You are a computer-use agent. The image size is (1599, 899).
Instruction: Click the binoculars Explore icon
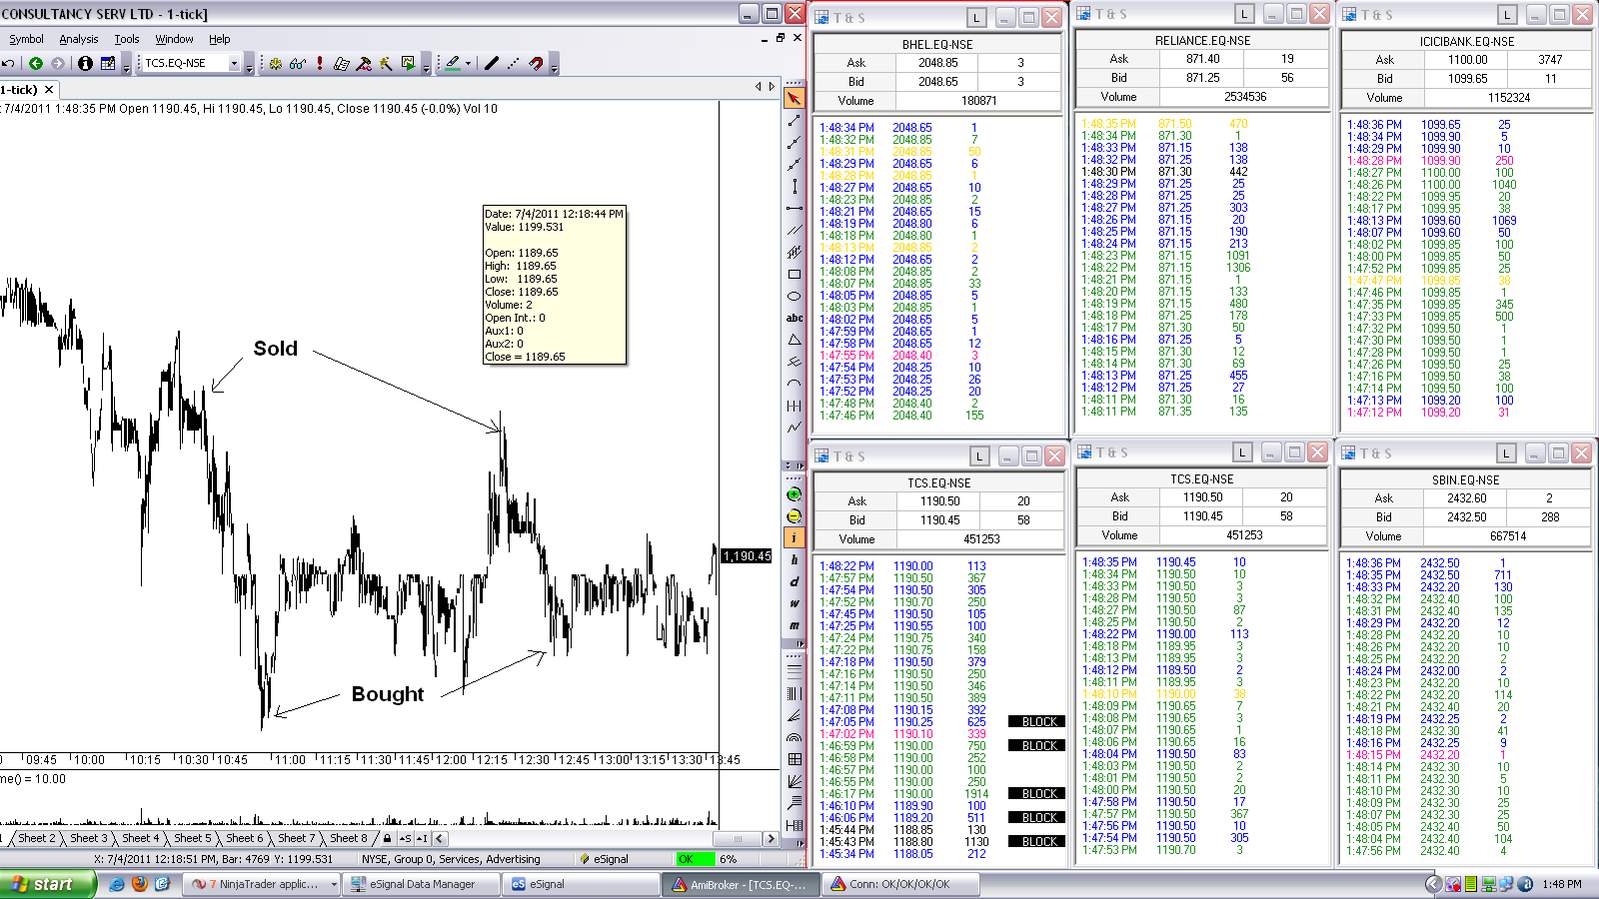(x=297, y=63)
